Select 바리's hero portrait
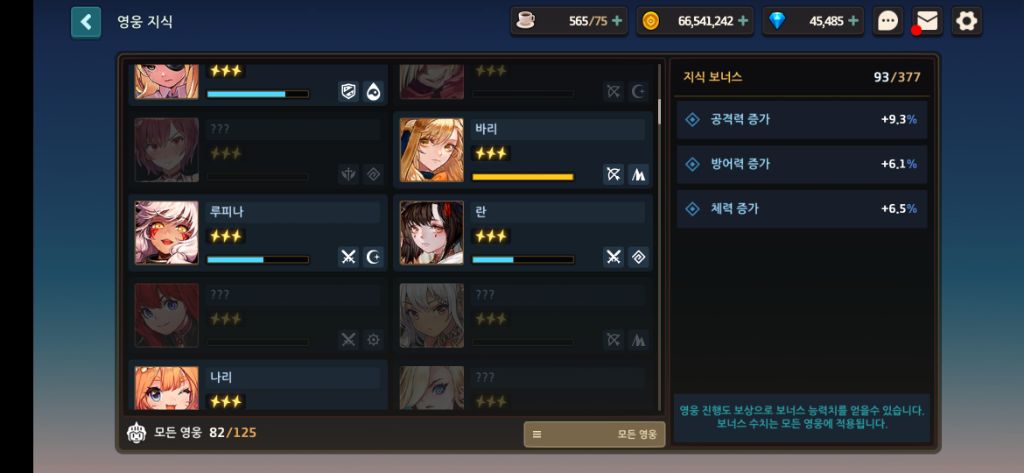The height and width of the screenshot is (473, 1024). click(432, 150)
